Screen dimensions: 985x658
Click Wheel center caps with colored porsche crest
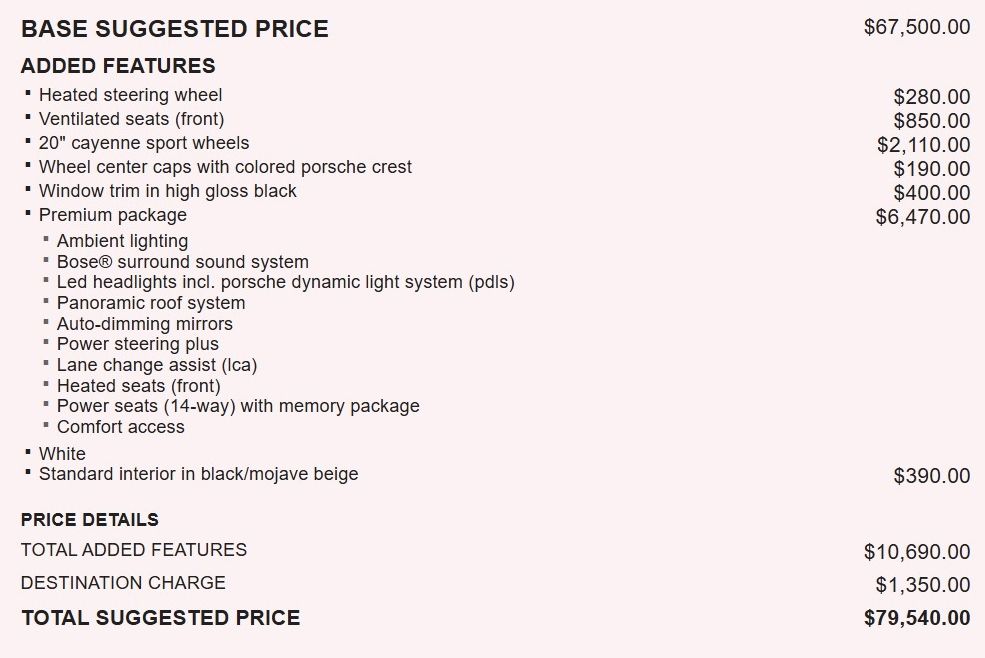225,167
